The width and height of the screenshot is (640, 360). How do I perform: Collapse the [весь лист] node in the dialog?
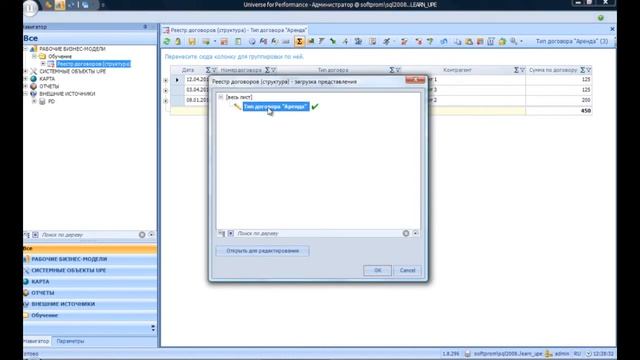221,97
